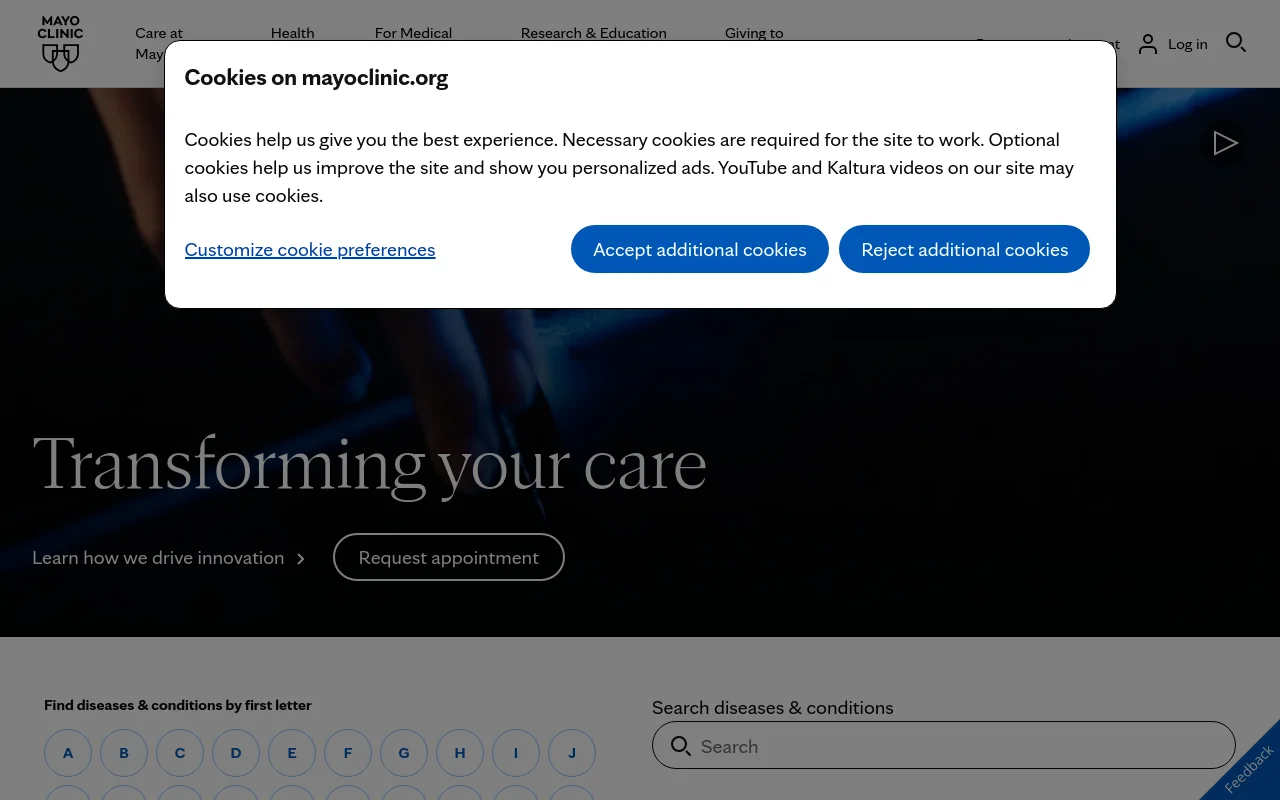This screenshot has height=800, width=1280.
Task: Accept additional cookies
Action: (699, 248)
